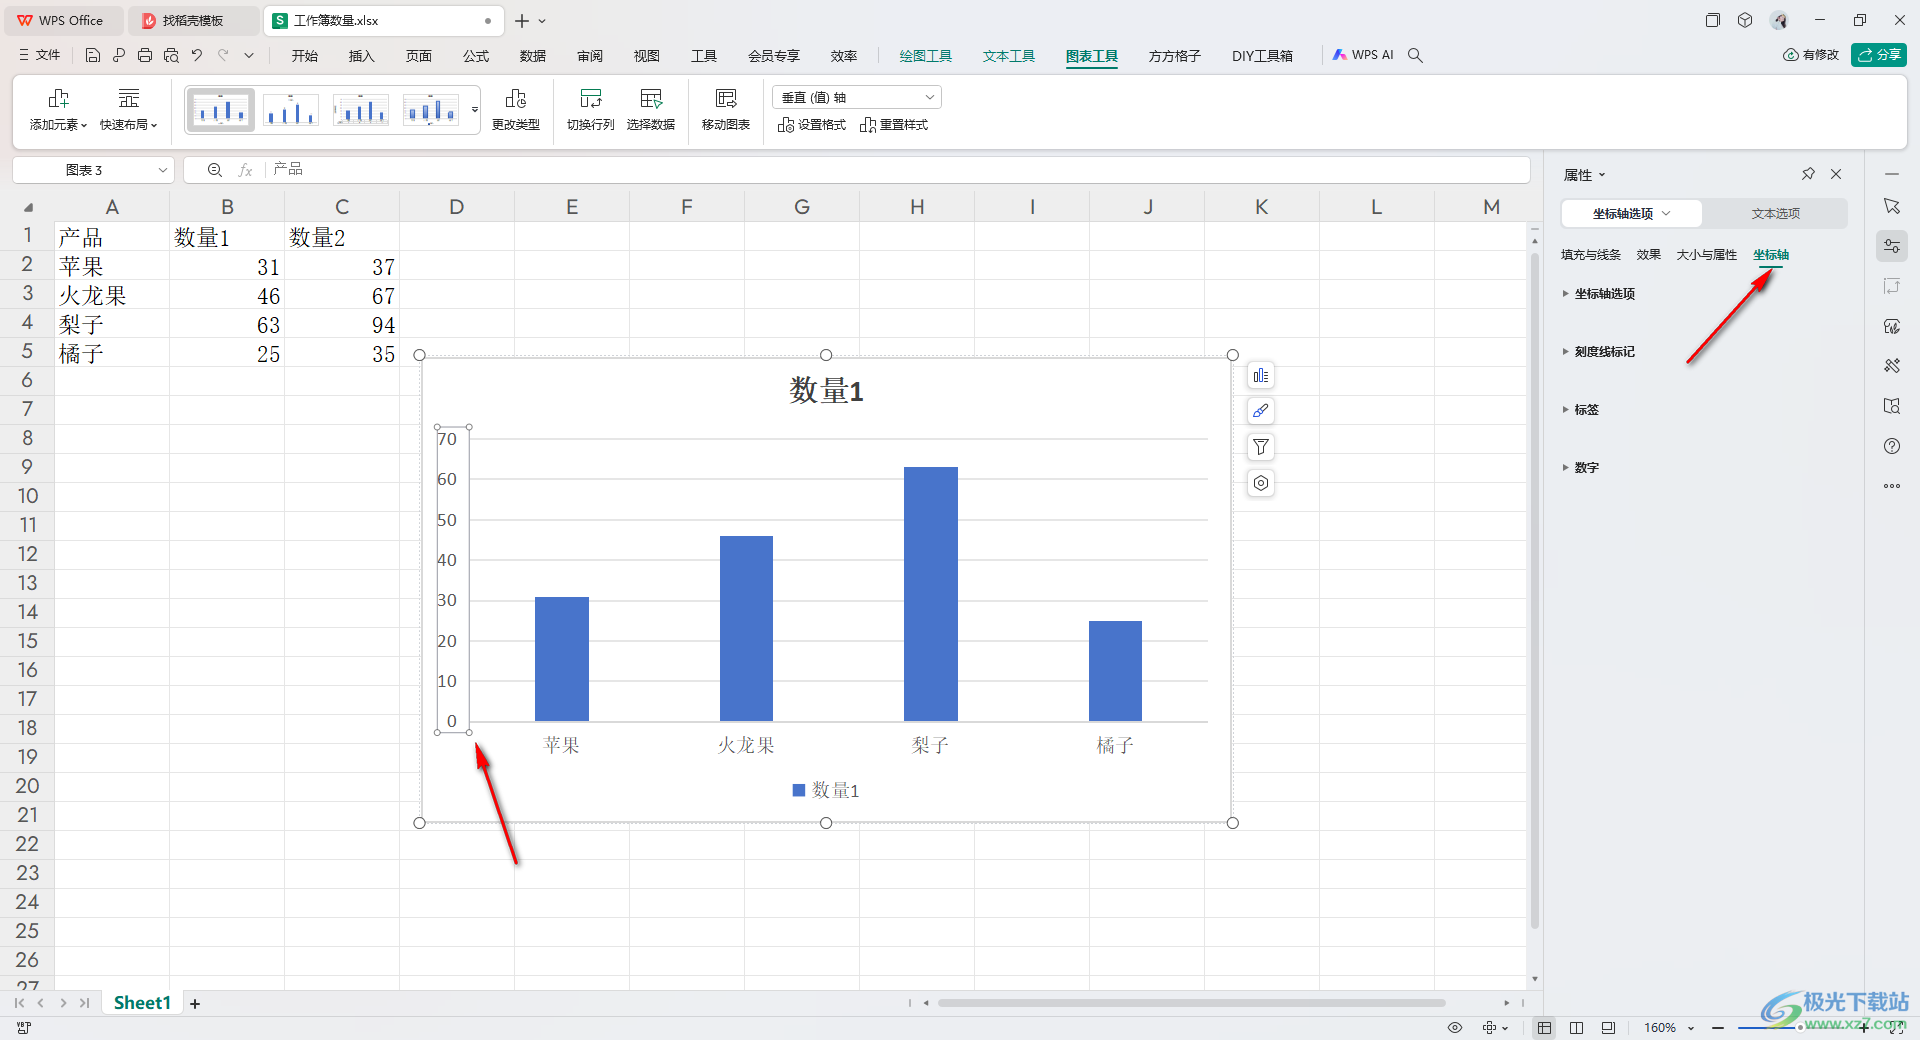This screenshot has height=1040, width=1920.
Task: Click Select Data icon
Action: click(651, 110)
